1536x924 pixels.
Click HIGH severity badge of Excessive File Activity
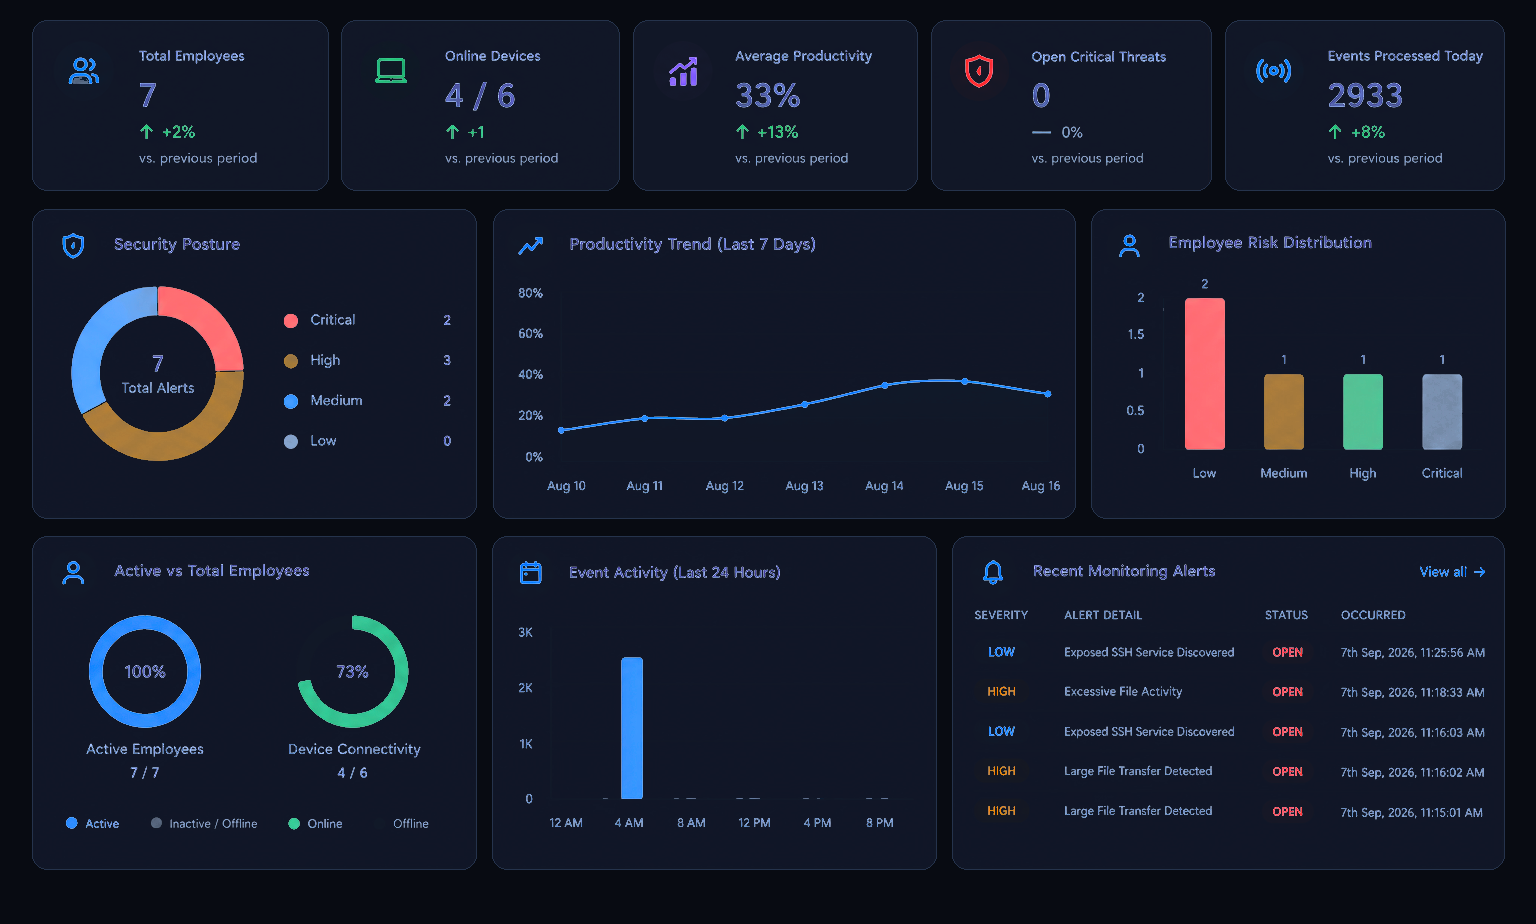click(x=1001, y=692)
